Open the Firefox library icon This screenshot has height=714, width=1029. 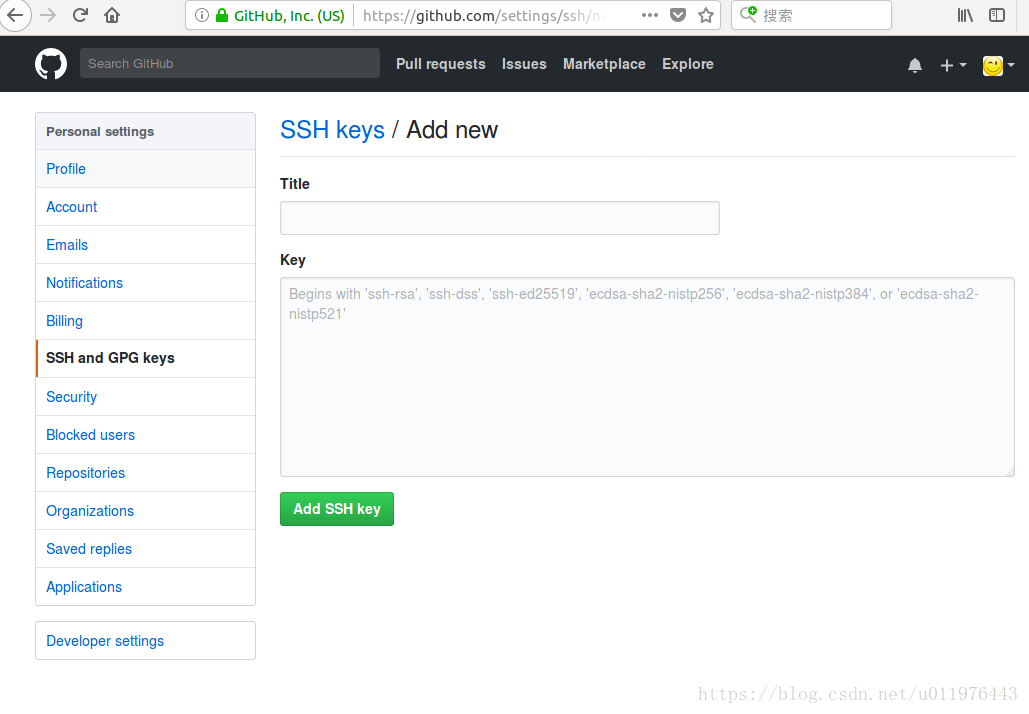point(965,15)
